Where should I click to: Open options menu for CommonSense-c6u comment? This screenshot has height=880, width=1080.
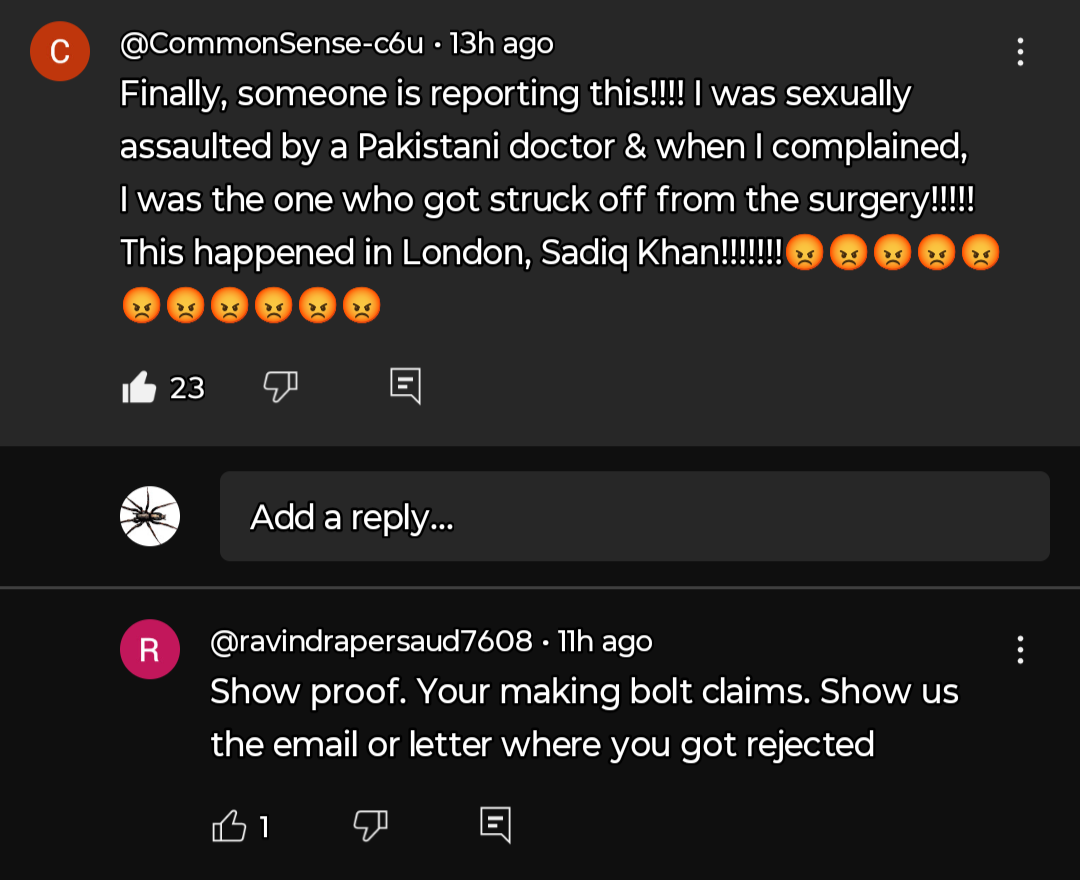click(x=1020, y=52)
